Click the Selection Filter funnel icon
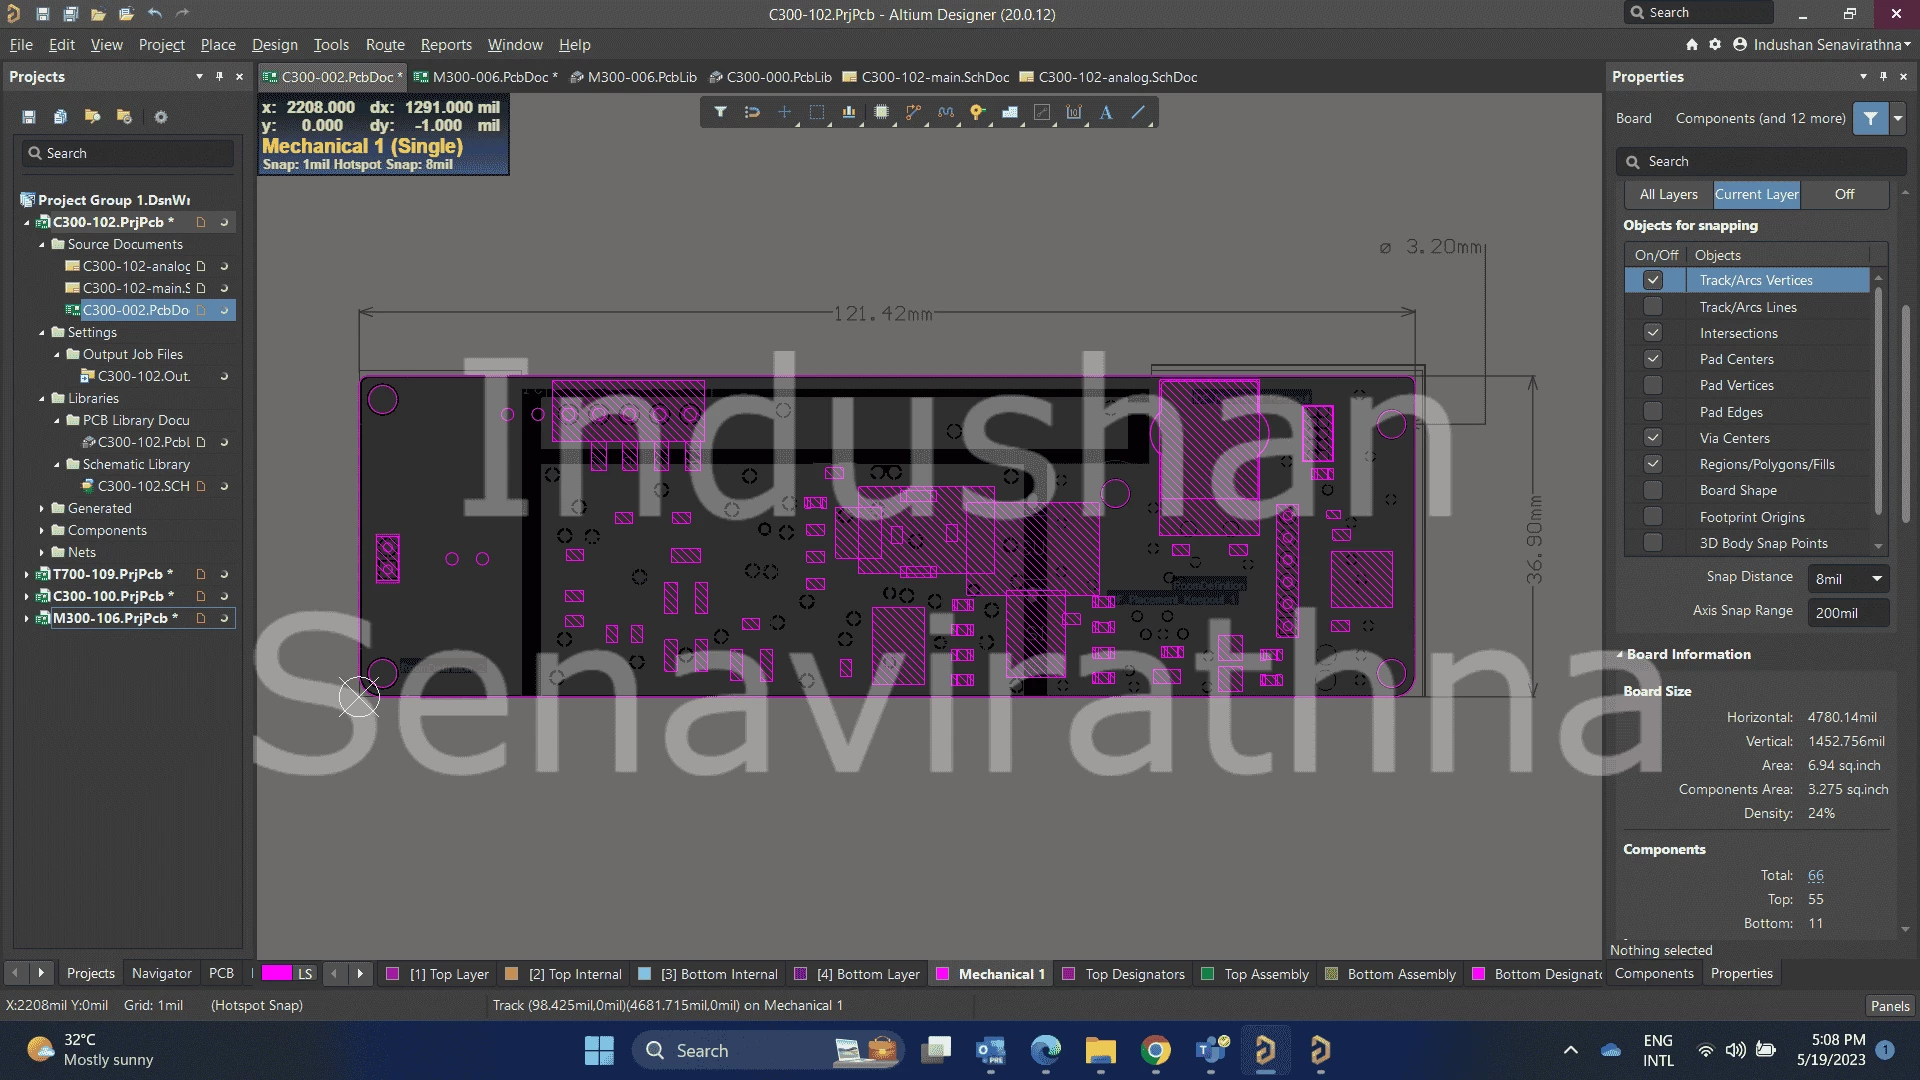Viewport: 1920px width, 1080px height. (720, 113)
